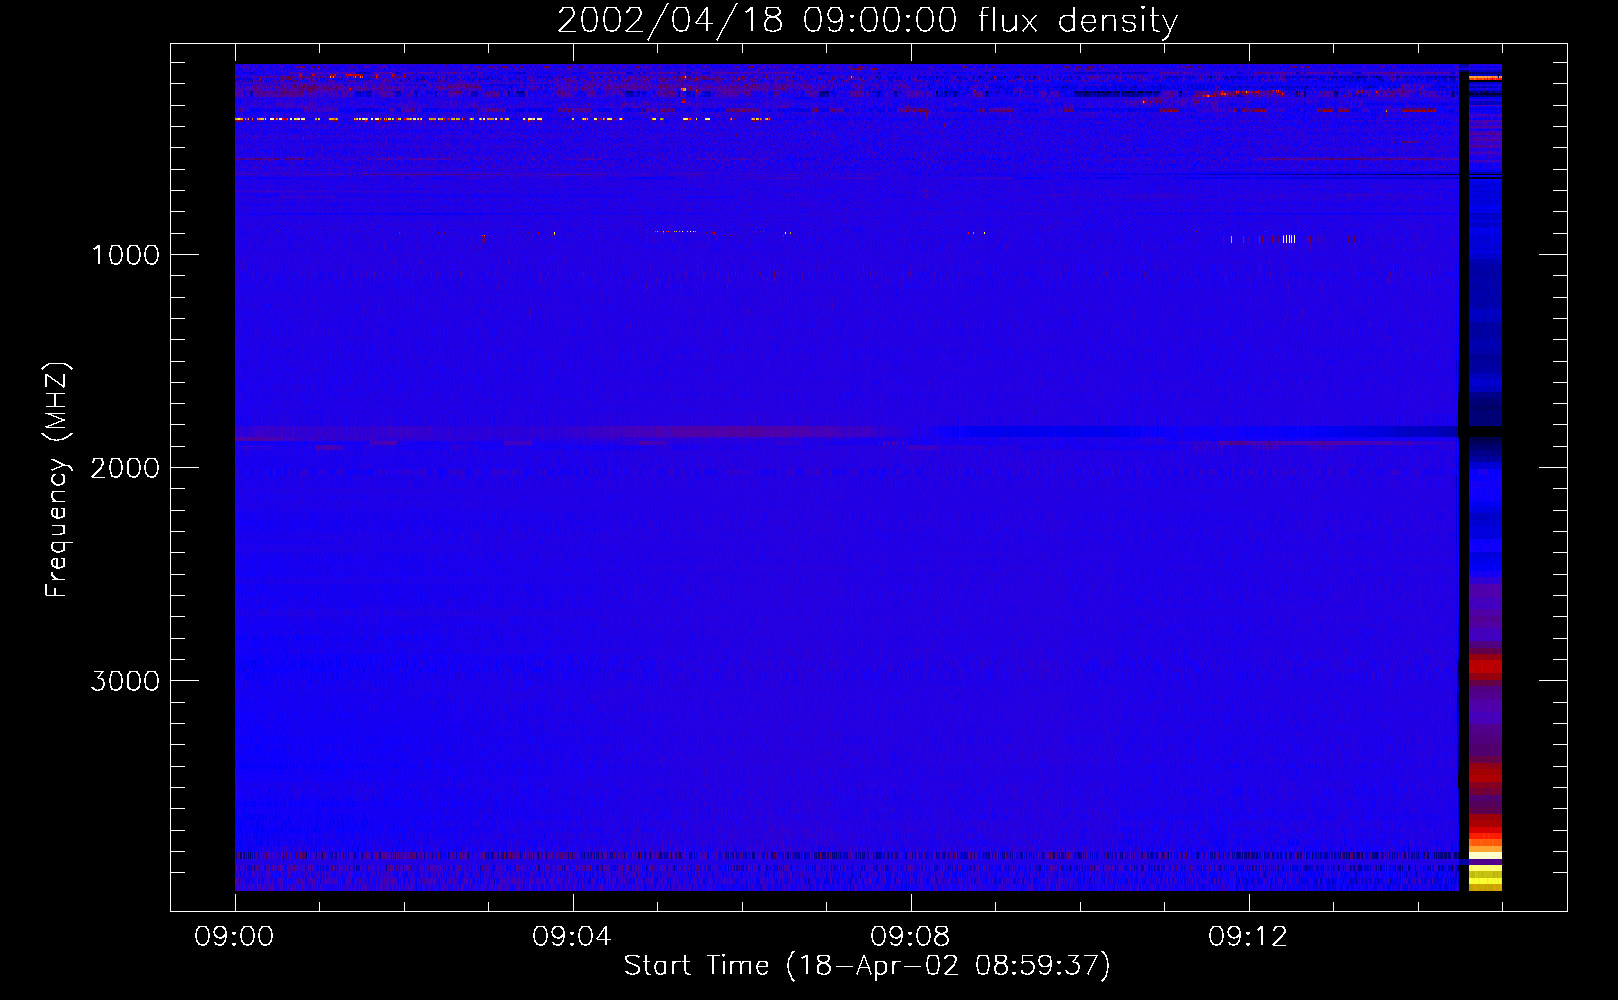
Task: Click the 09:00 time tick label
Action: (x=234, y=937)
